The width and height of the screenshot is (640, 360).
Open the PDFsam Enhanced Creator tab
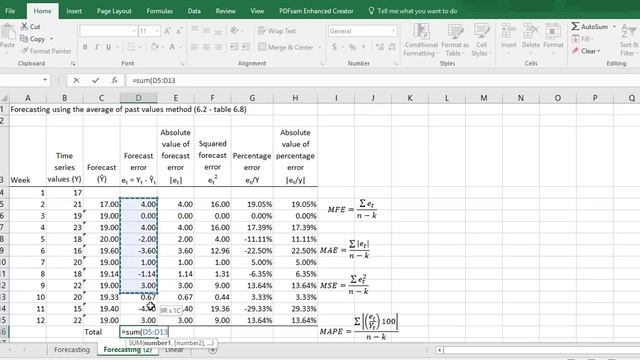tap(316, 11)
